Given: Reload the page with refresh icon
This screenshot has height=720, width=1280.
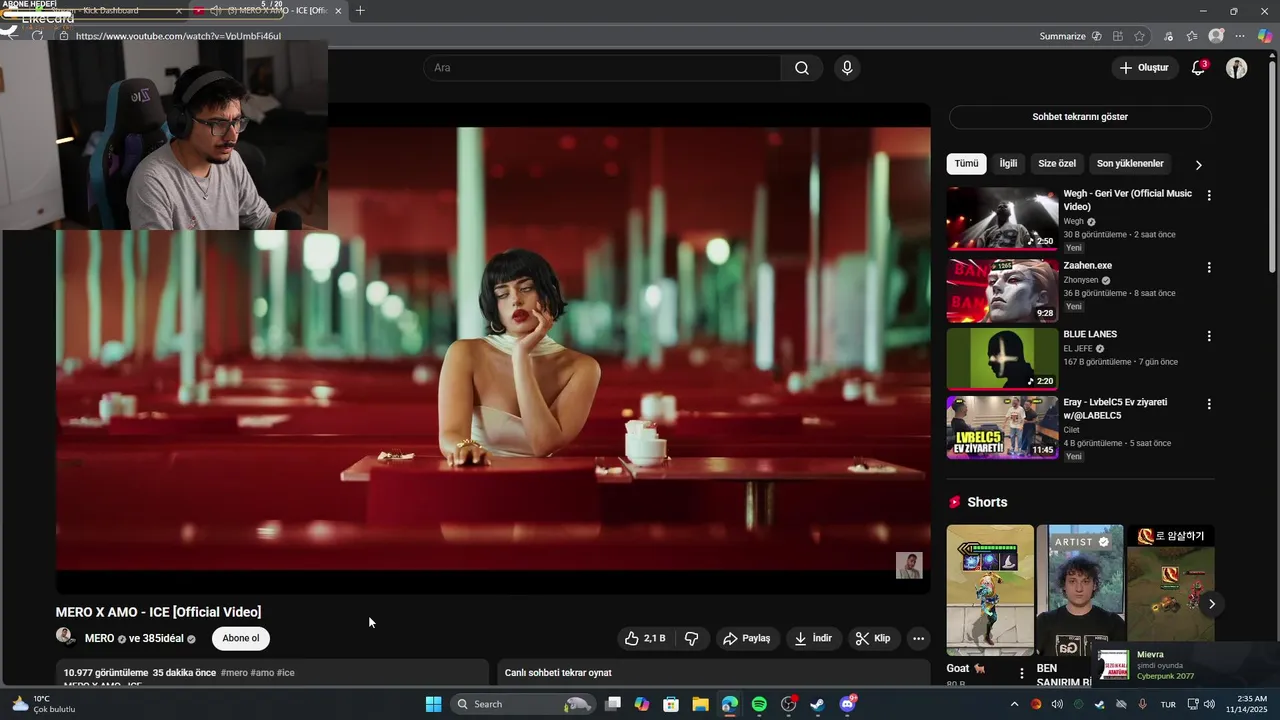Looking at the screenshot, I should tap(37, 36).
